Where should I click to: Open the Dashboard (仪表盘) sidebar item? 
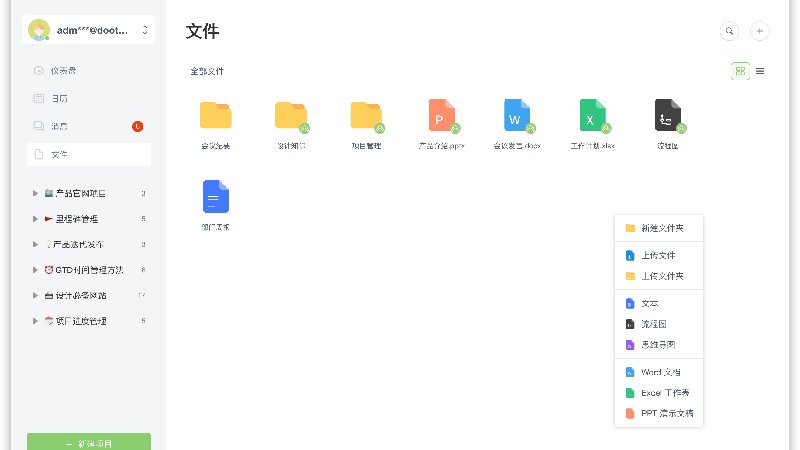tap(89, 71)
